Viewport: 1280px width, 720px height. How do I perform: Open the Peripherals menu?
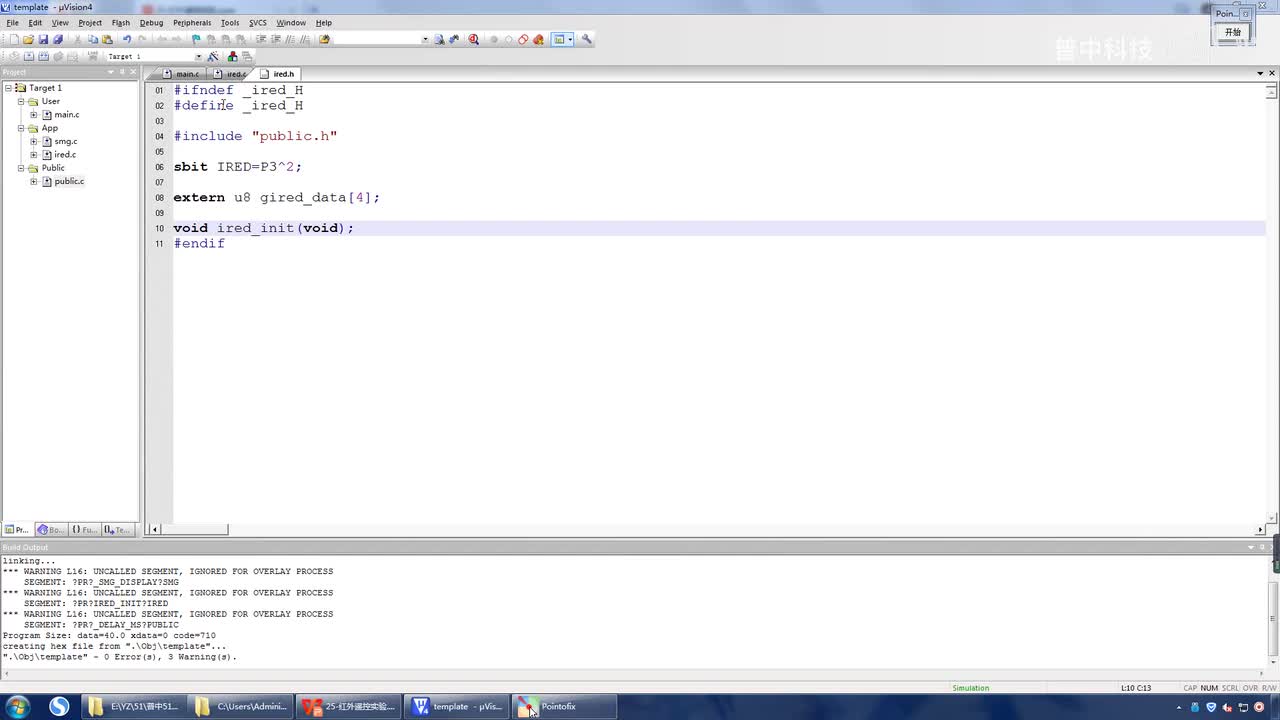coord(192,22)
